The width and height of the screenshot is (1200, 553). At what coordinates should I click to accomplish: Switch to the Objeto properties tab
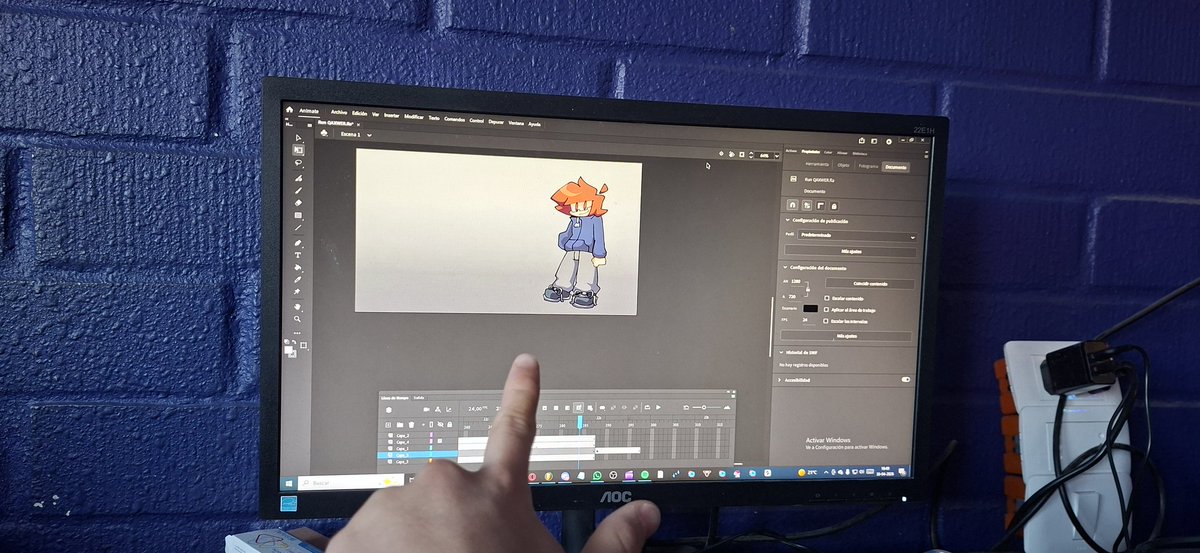pyautogui.click(x=843, y=165)
